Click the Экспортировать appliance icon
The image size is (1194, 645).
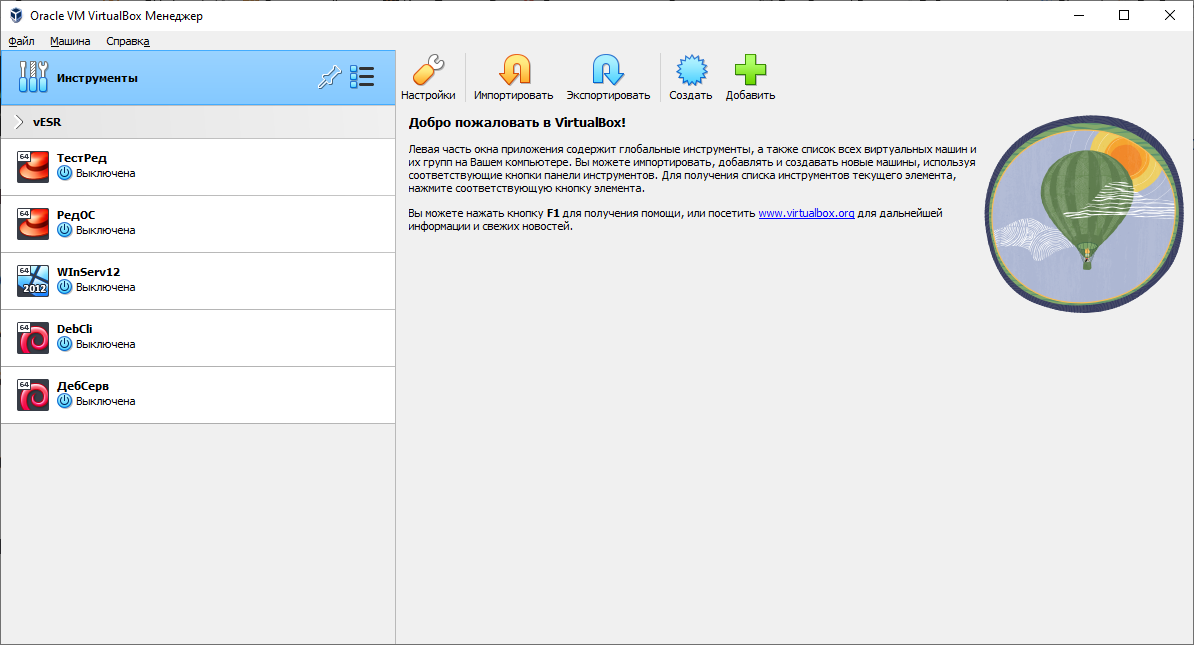coord(608,70)
